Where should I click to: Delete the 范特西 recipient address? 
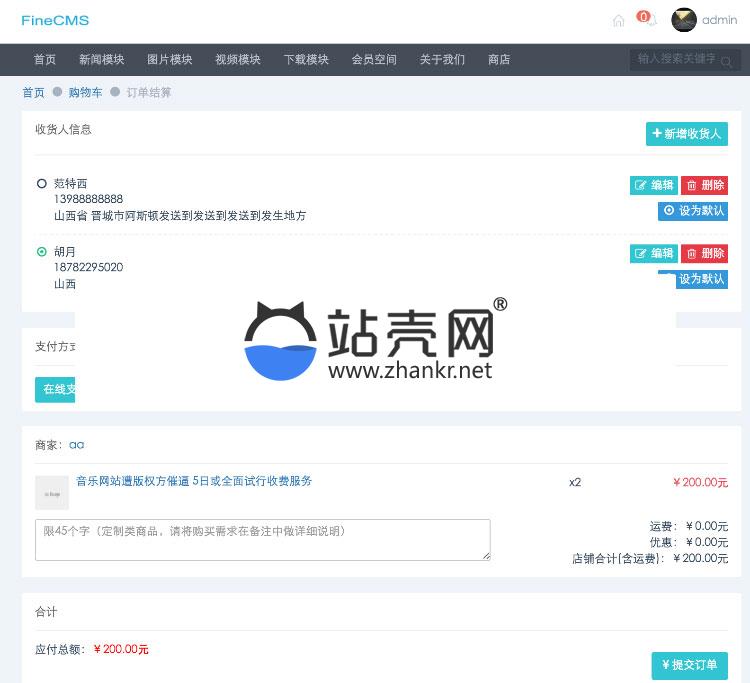pos(704,185)
